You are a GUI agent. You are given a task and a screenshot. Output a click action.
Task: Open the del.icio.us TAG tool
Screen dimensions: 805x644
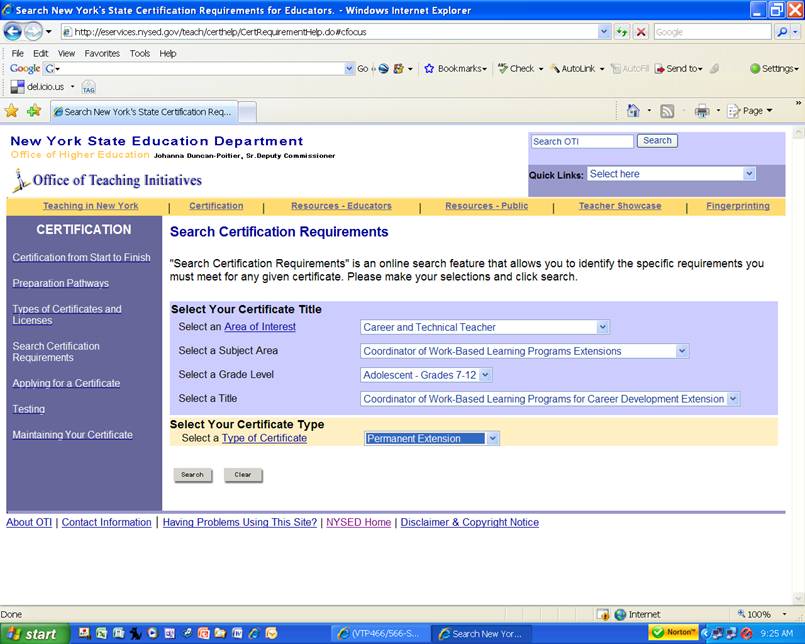point(90,88)
